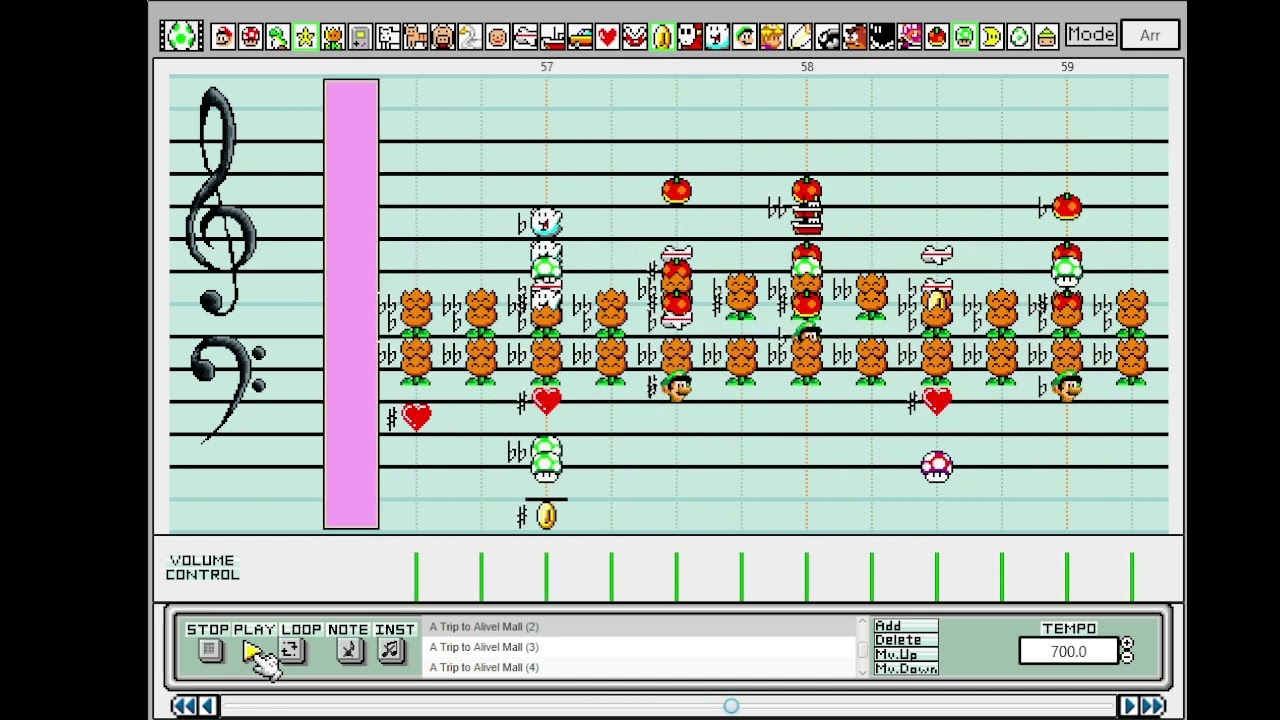This screenshot has width=1280, height=720.
Task: Select the Dog instrument icon
Action: [x=388, y=37]
